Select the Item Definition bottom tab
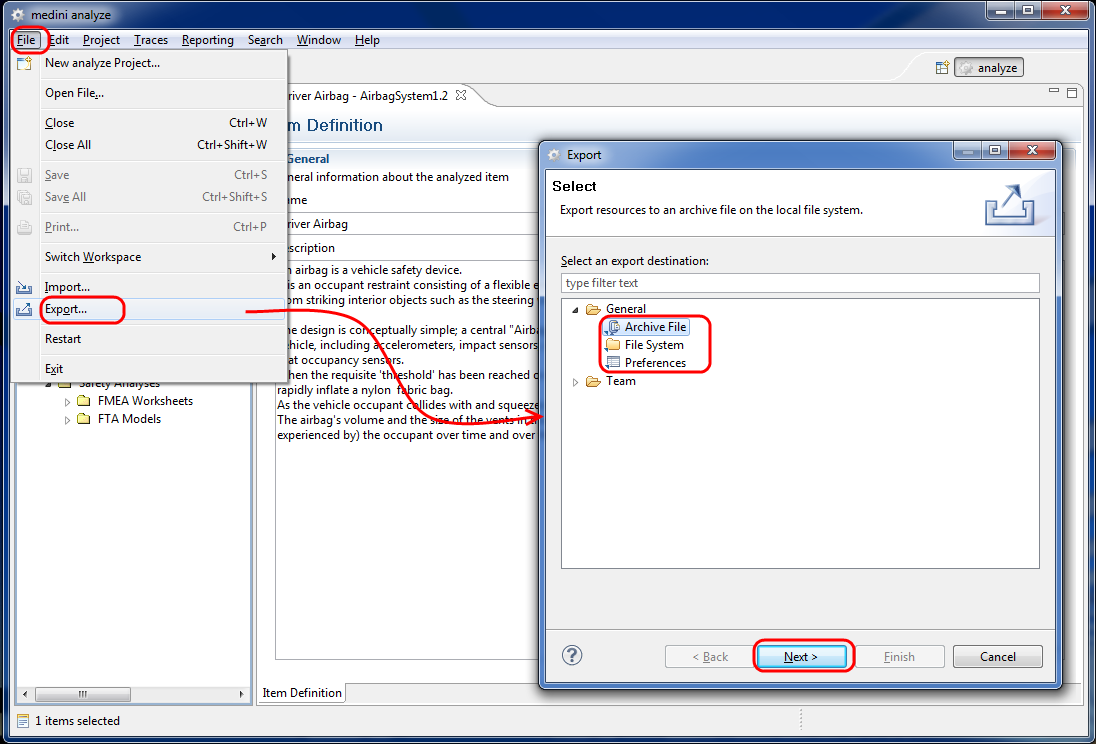 [x=302, y=693]
